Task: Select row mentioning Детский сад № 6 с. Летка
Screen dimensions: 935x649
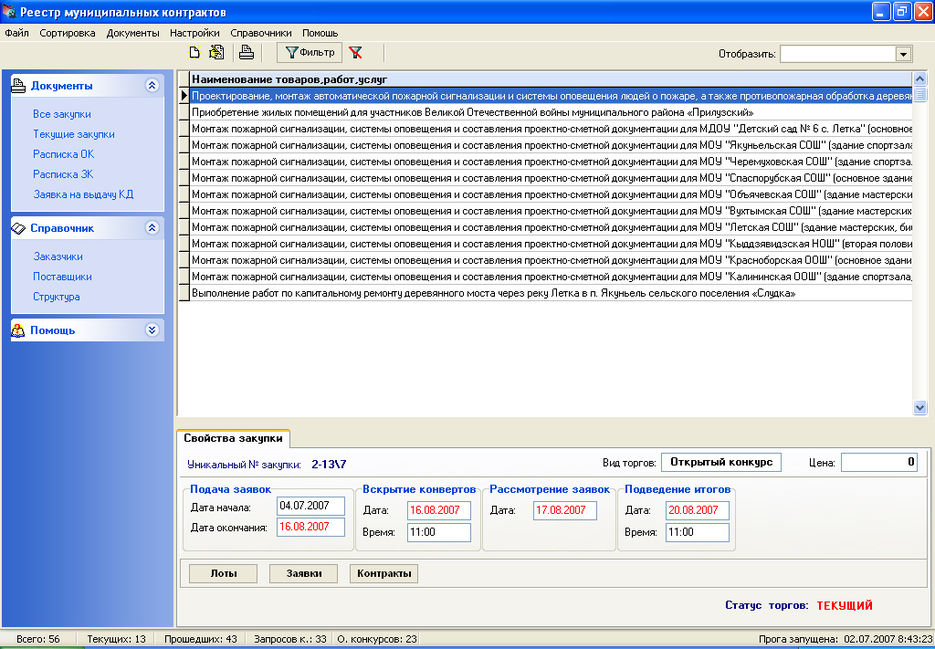Action: pos(551,129)
